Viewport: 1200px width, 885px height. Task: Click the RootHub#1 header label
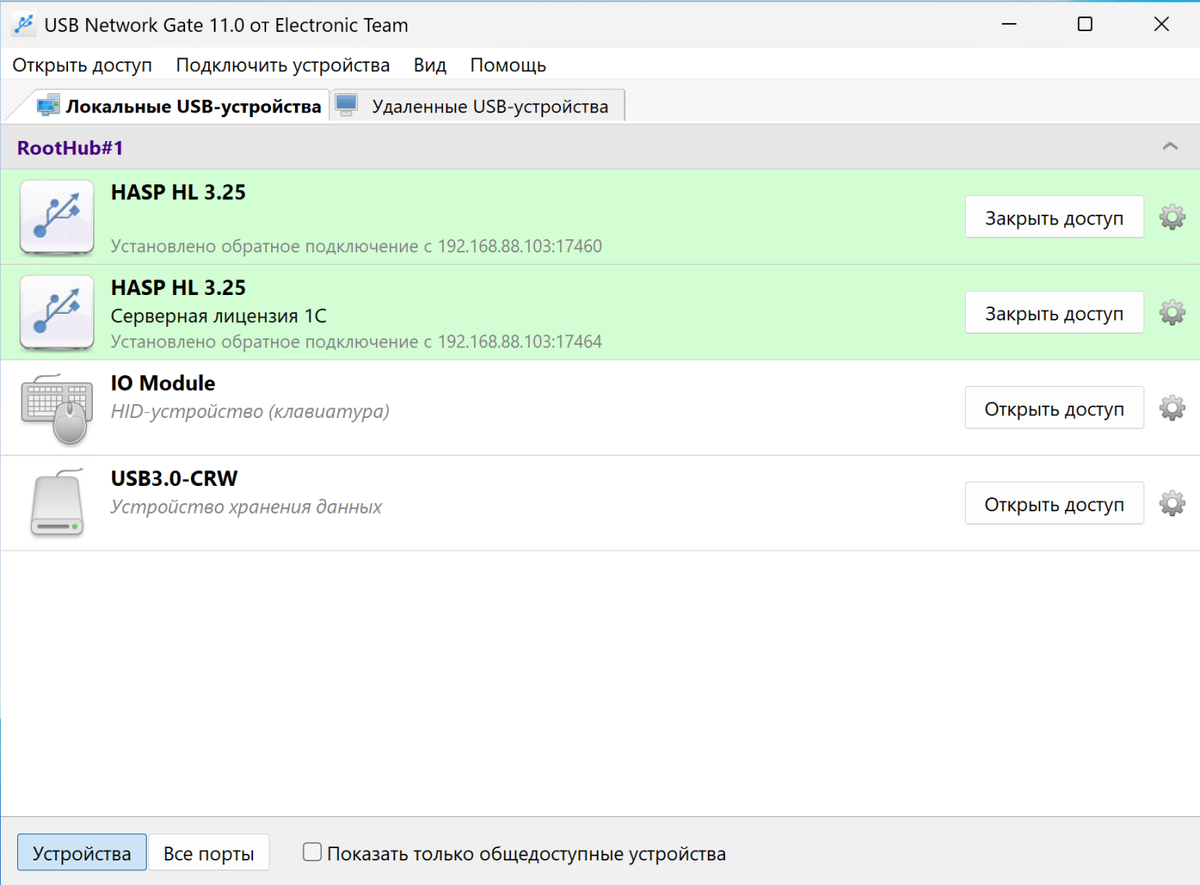[x=70, y=147]
